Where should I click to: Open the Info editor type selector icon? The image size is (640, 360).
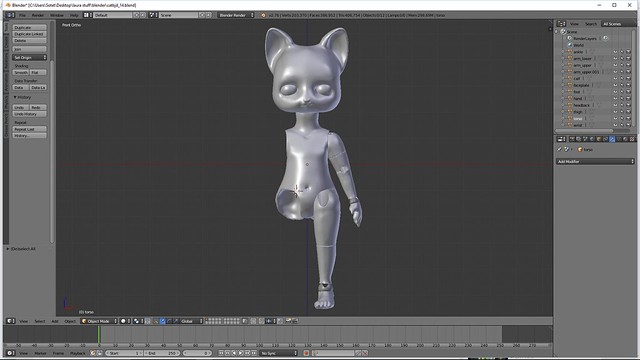9,15
